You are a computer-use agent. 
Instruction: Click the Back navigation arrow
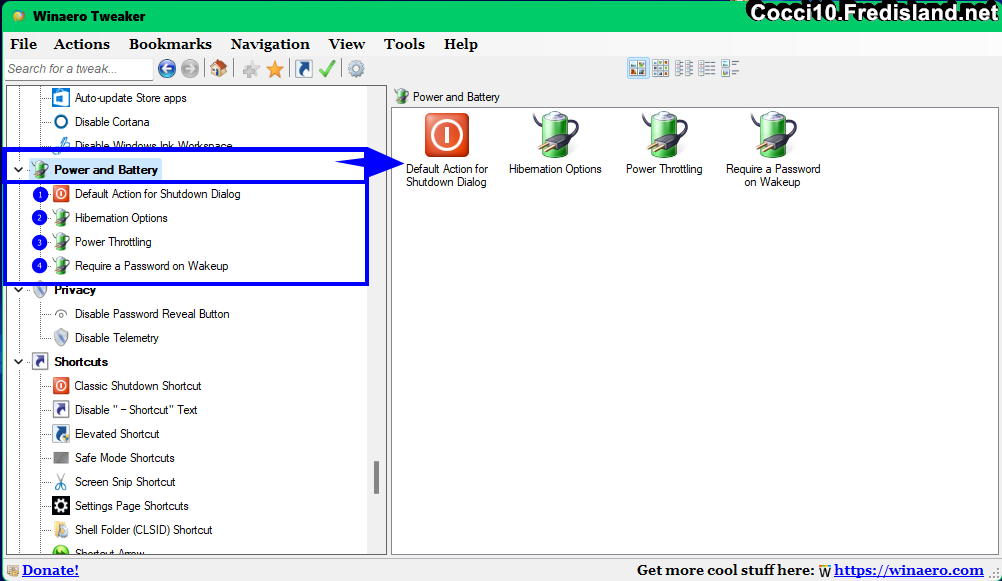(x=167, y=68)
